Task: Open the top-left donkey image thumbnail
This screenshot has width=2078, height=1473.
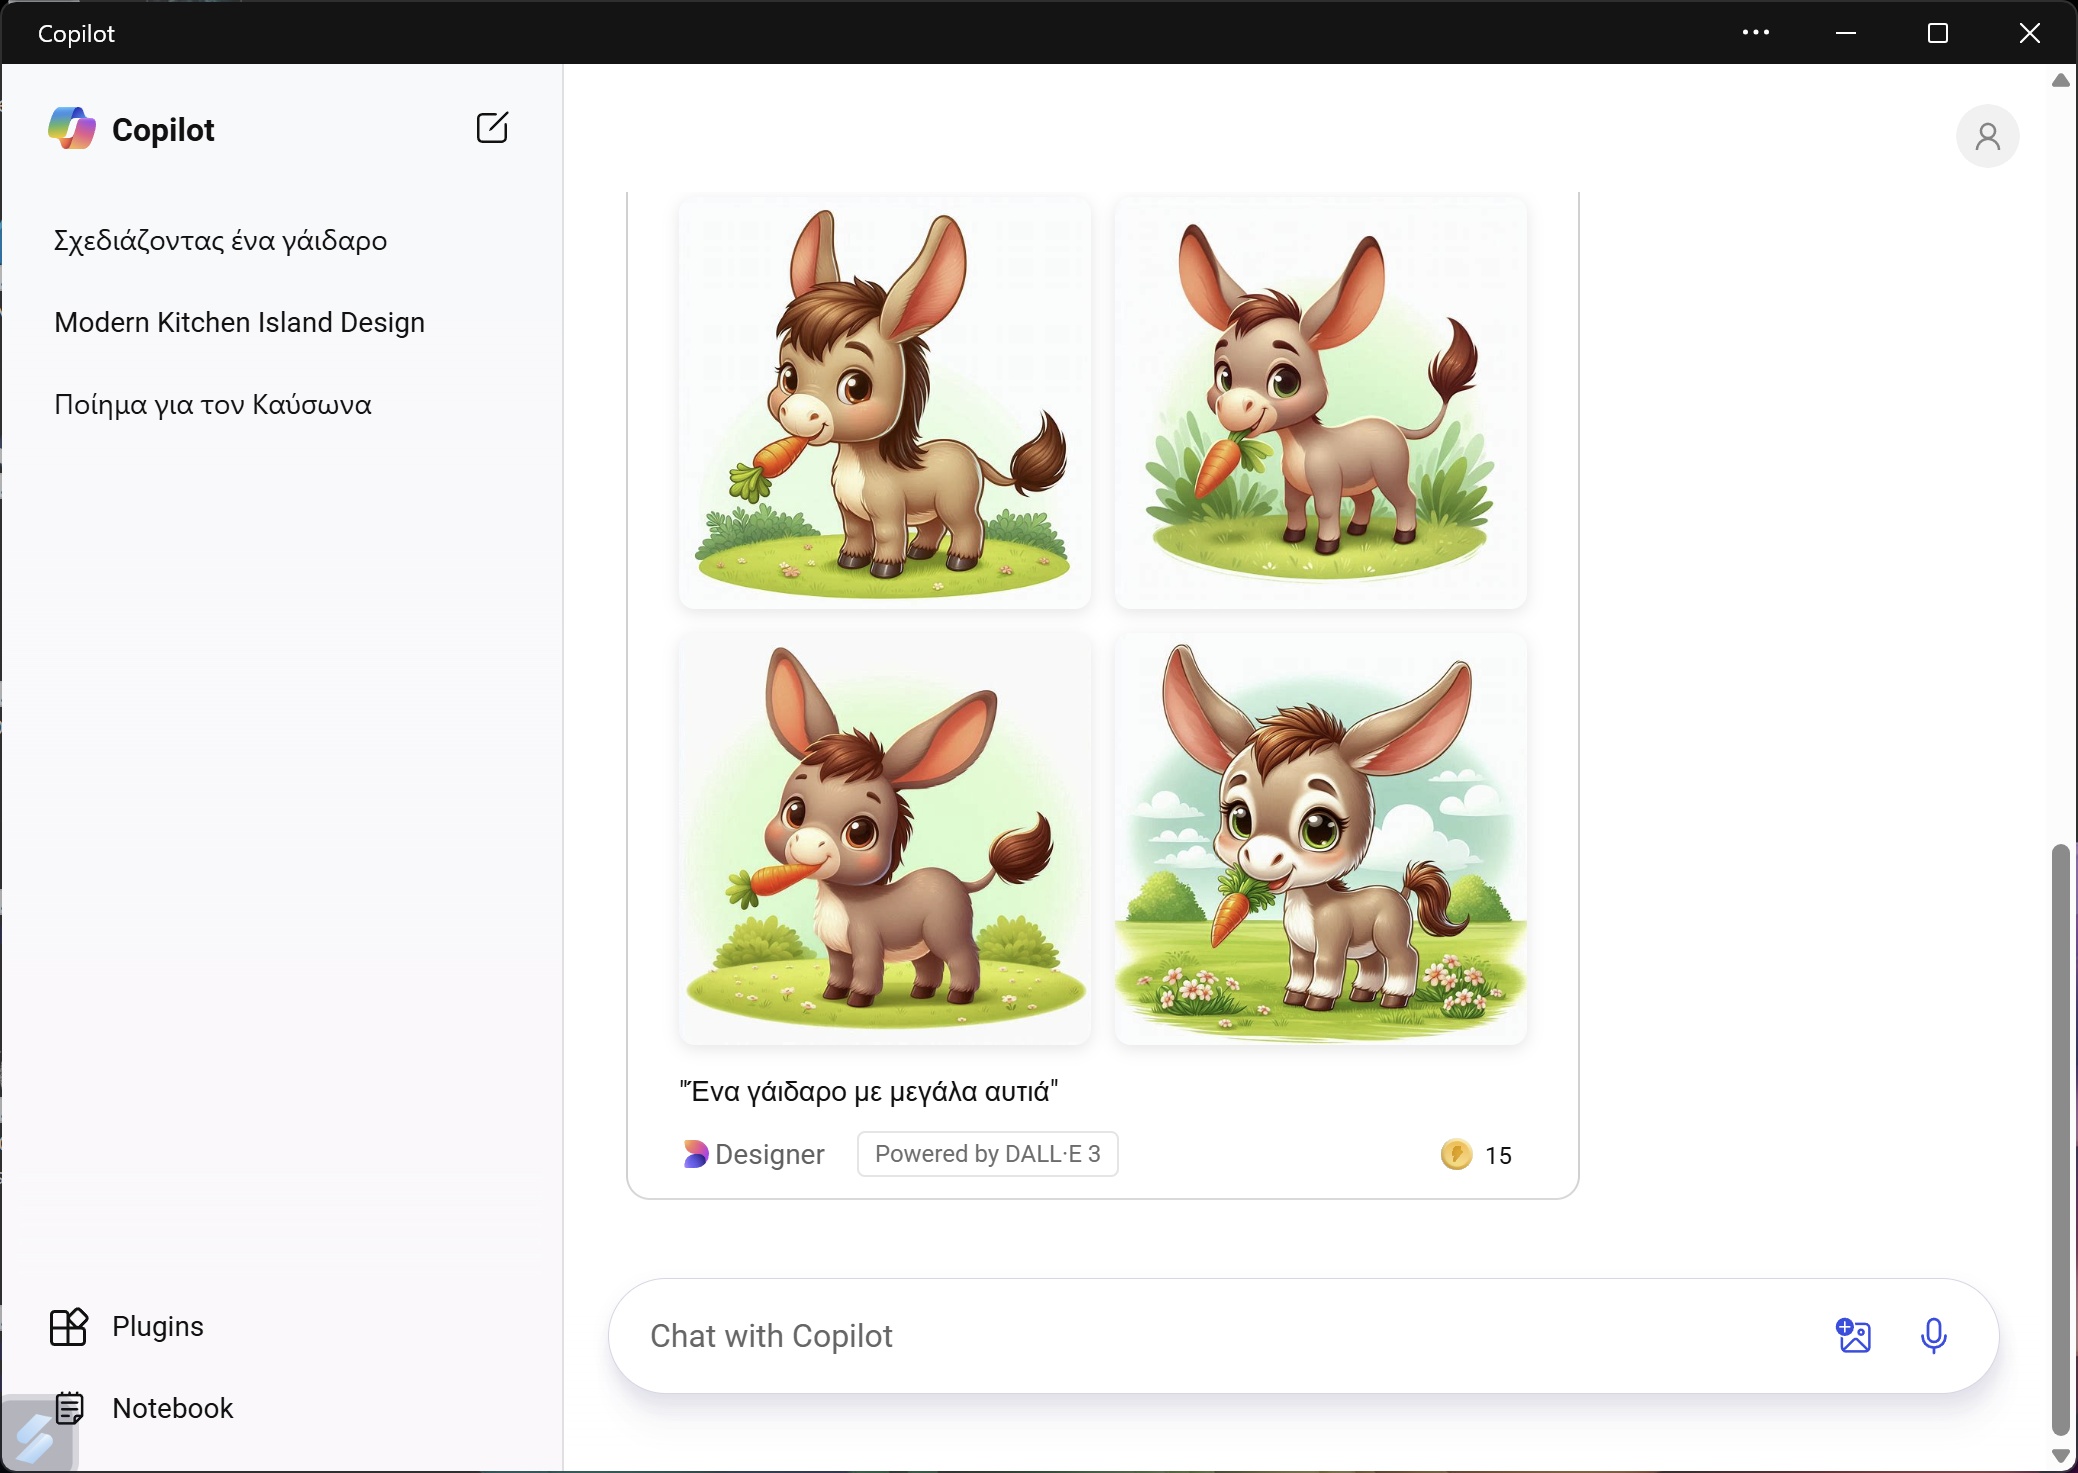Action: (884, 401)
